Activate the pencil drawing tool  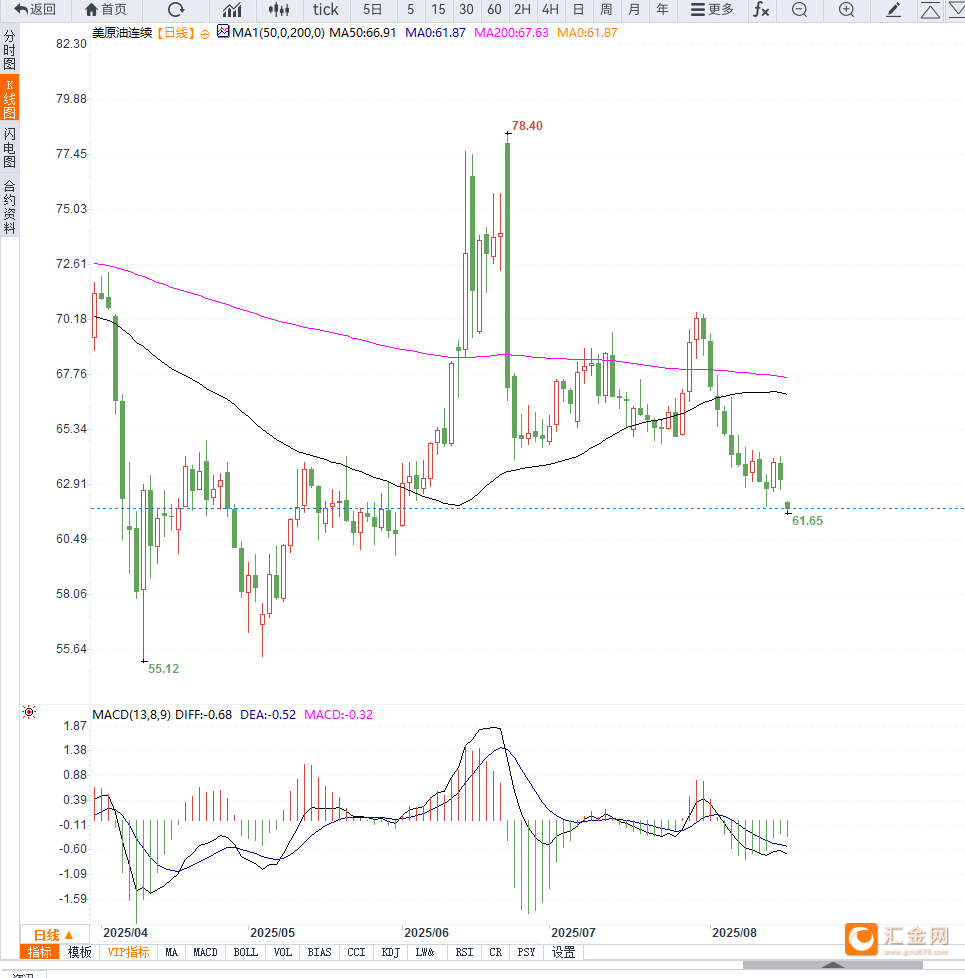(893, 9)
